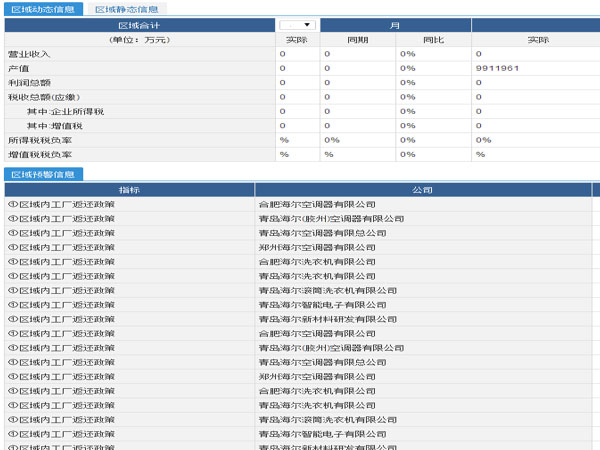Image resolution: width=600 pixels, height=450 pixels.
Task: Select the 其中:企业所得税 row label
Action: pyautogui.click(x=65, y=112)
